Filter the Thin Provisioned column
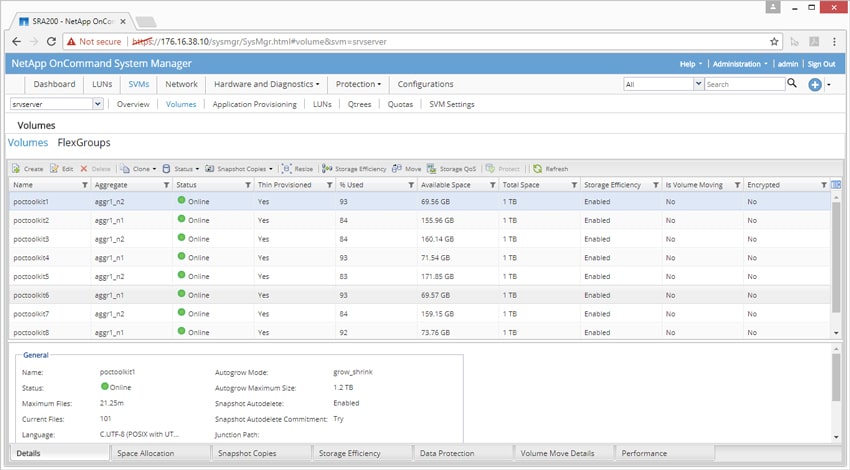The width and height of the screenshot is (850, 470). (x=329, y=185)
